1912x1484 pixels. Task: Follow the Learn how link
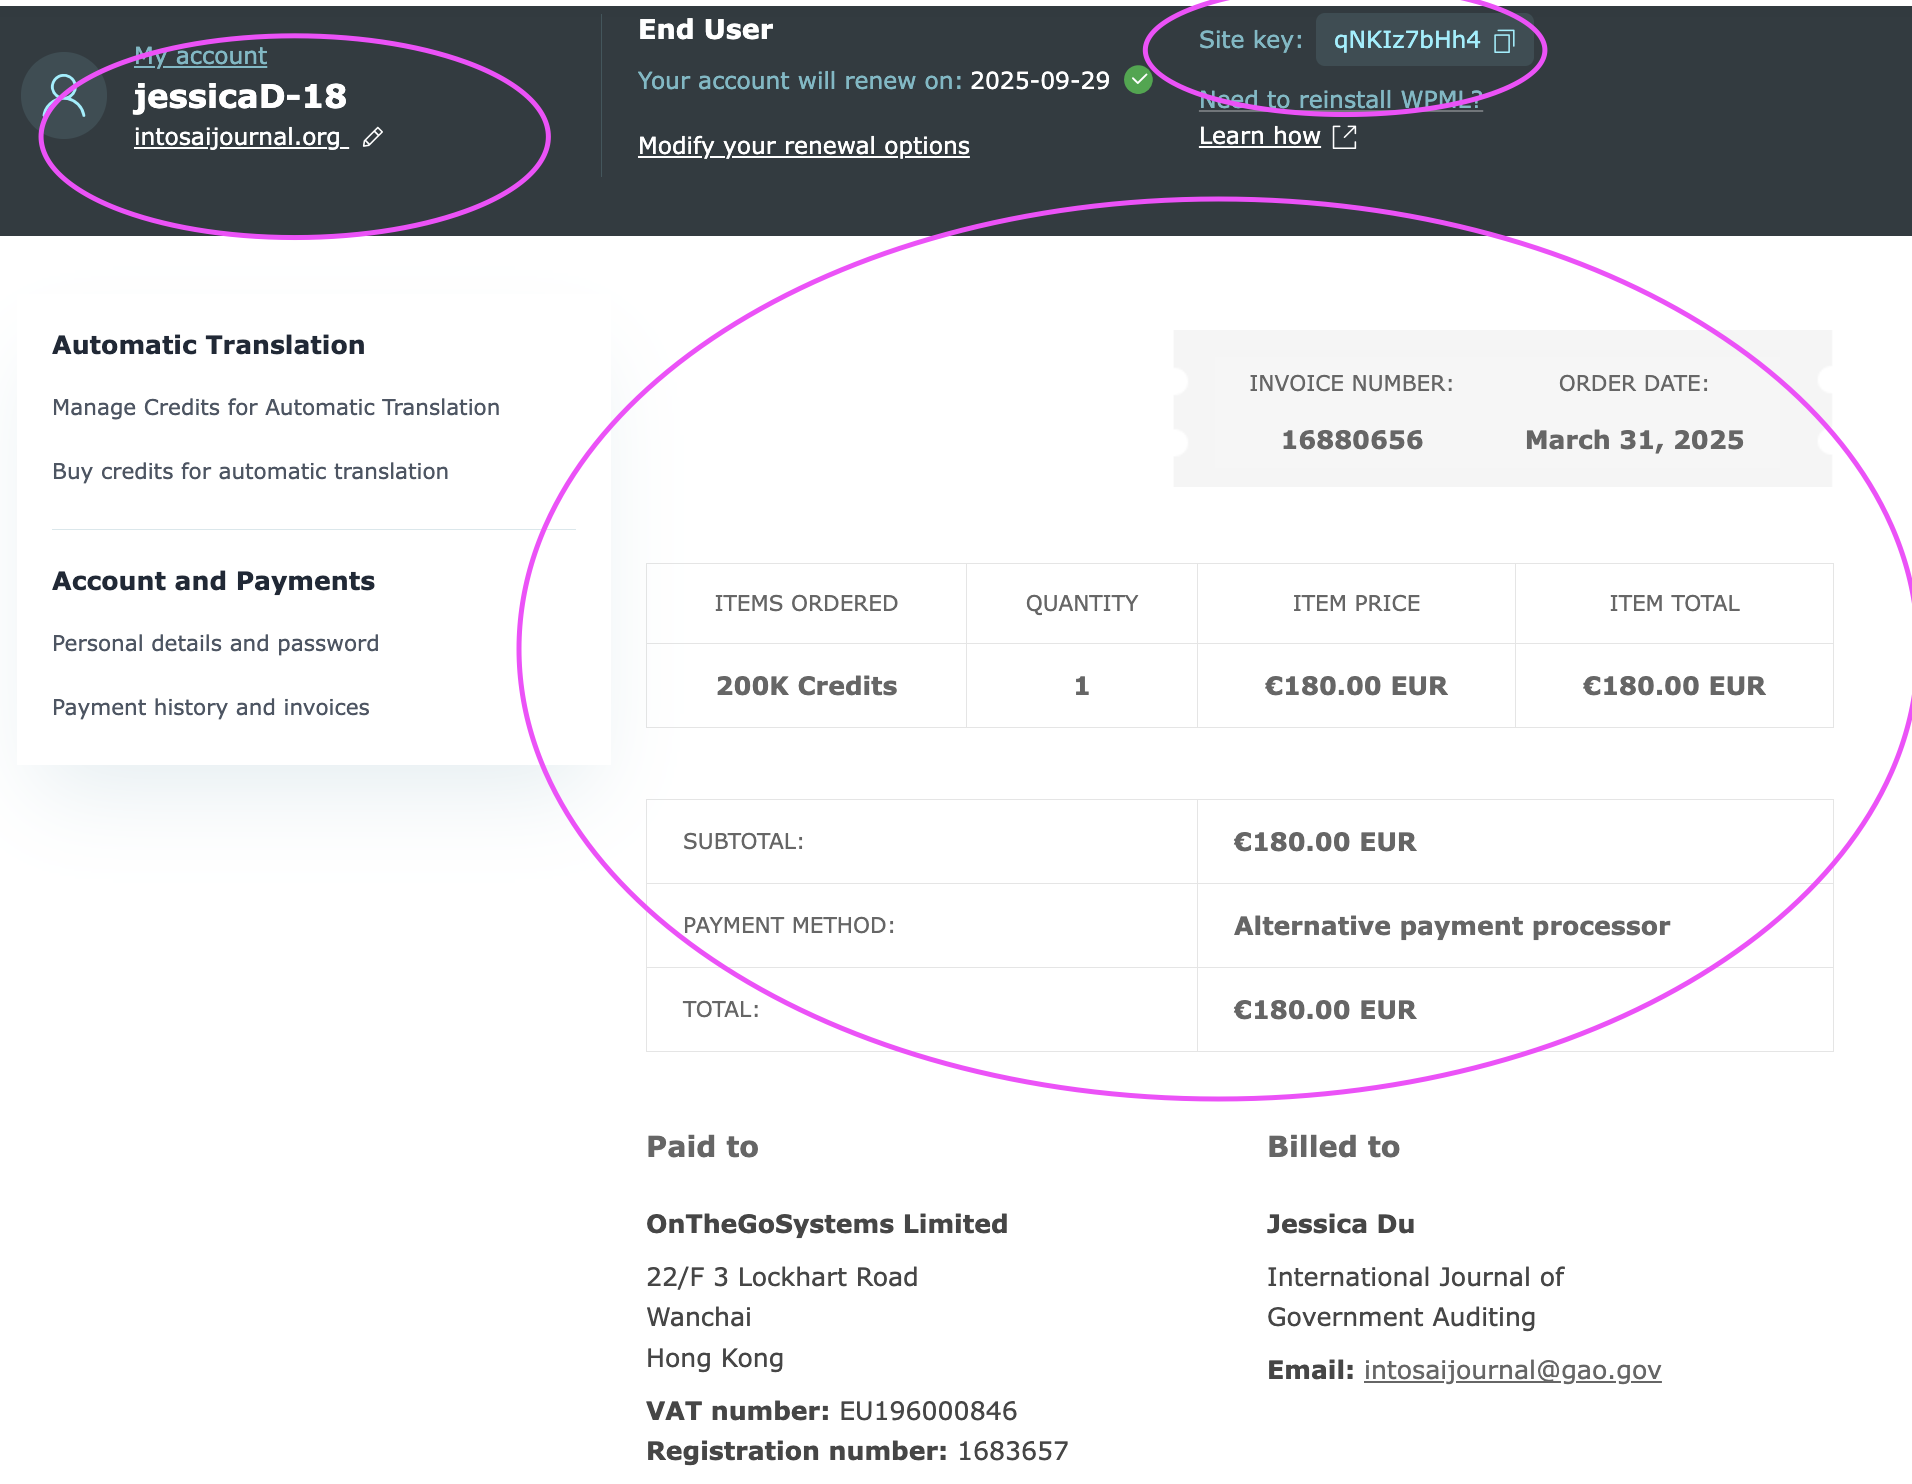1259,136
